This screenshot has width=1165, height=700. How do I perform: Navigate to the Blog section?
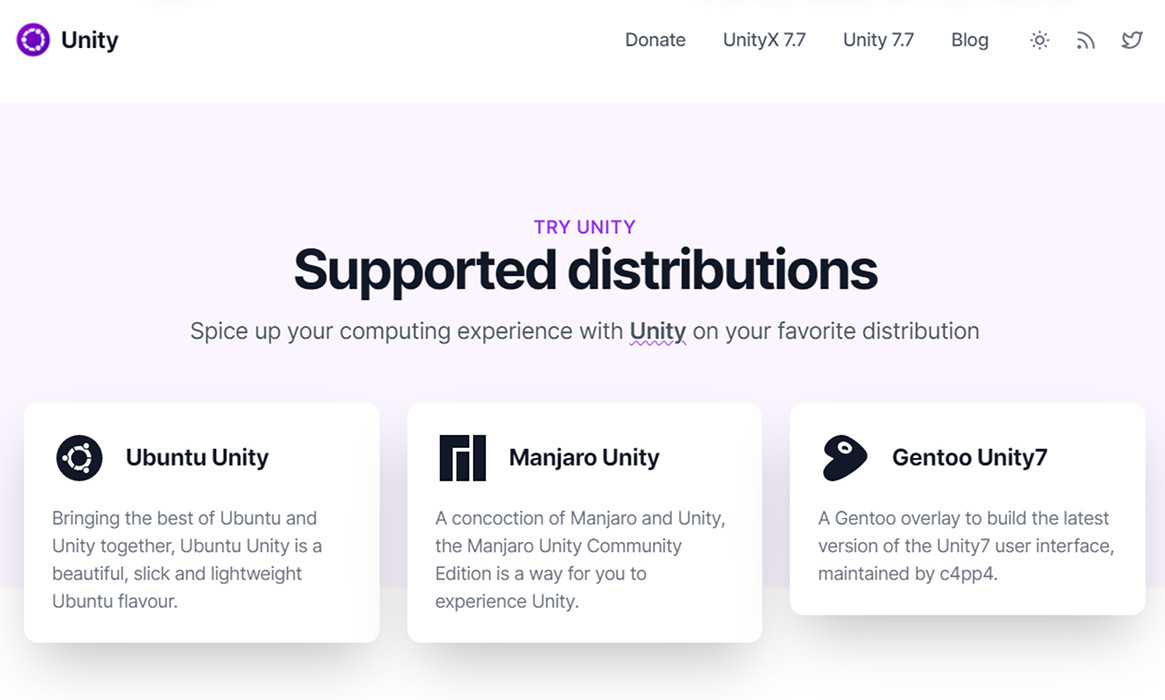pyautogui.click(x=969, y=40)
